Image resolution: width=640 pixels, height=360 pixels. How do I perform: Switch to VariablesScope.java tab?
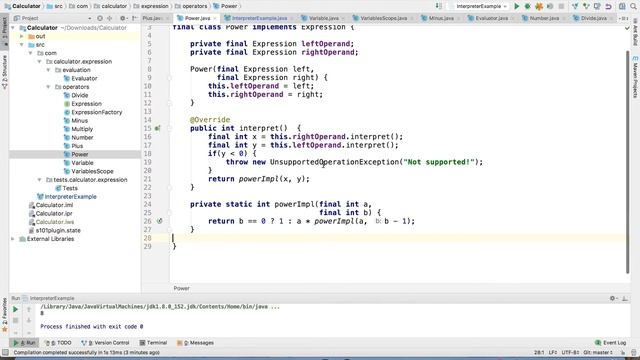[384, 18]
